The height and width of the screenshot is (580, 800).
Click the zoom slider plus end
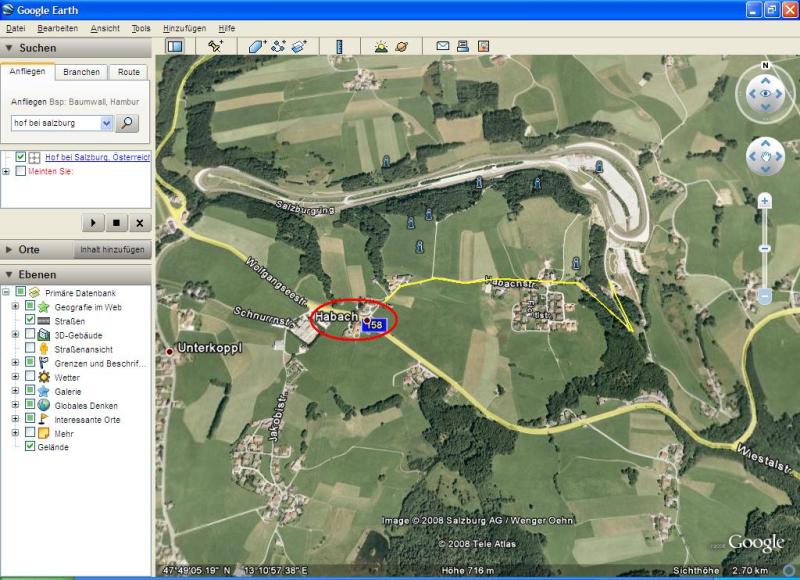point(764,201)
